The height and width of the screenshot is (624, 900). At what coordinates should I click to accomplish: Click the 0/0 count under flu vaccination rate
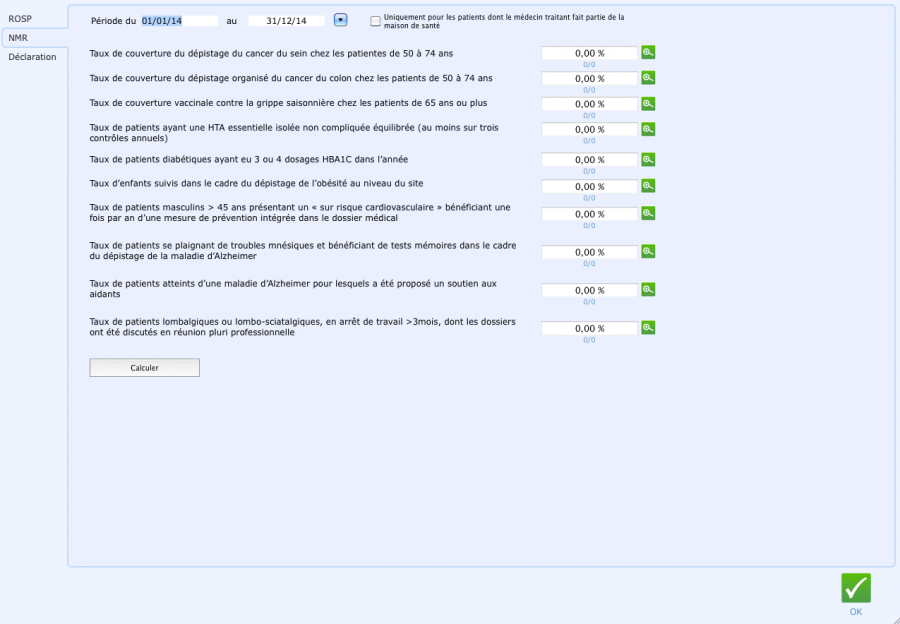coord(589,115)
